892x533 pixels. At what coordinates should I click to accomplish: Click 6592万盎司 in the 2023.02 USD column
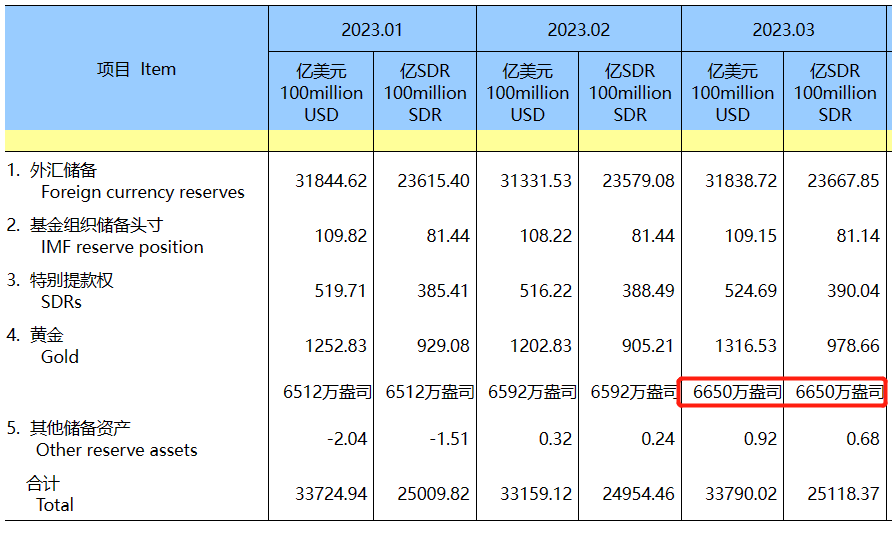point(532,392)
